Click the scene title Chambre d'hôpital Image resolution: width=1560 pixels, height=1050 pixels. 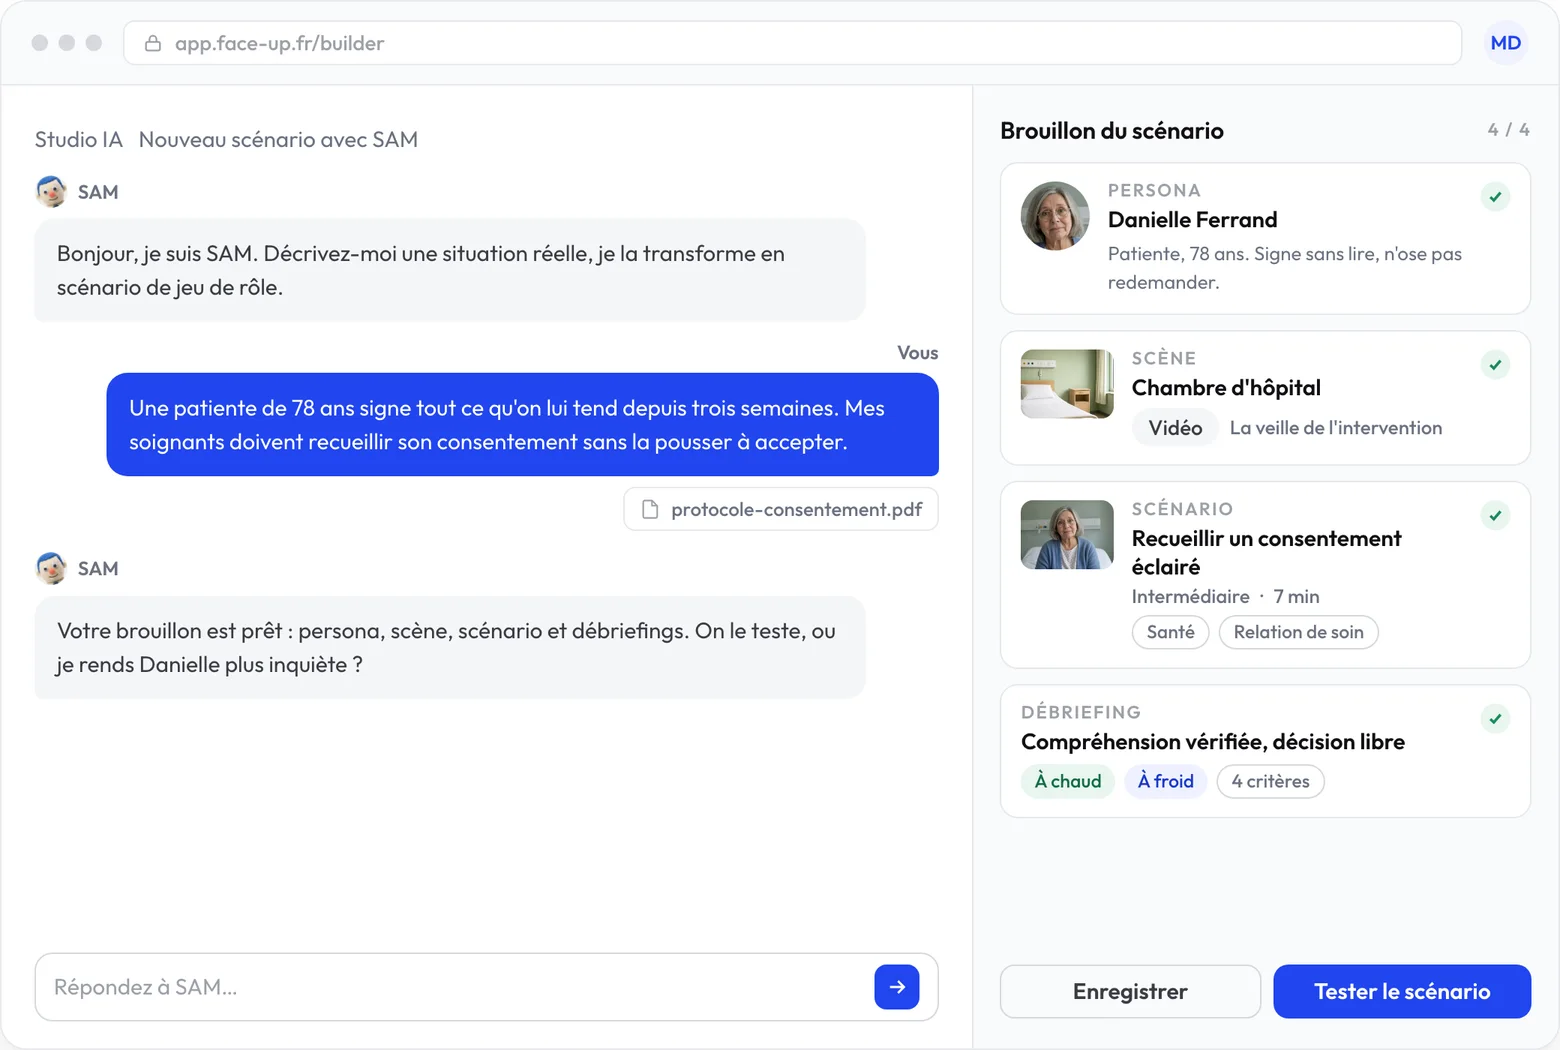click(1226, 388)
